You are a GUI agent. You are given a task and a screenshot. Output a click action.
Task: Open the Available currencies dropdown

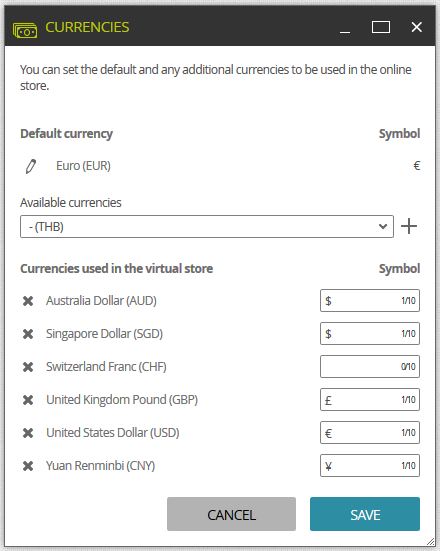click(x=207, y=227)
